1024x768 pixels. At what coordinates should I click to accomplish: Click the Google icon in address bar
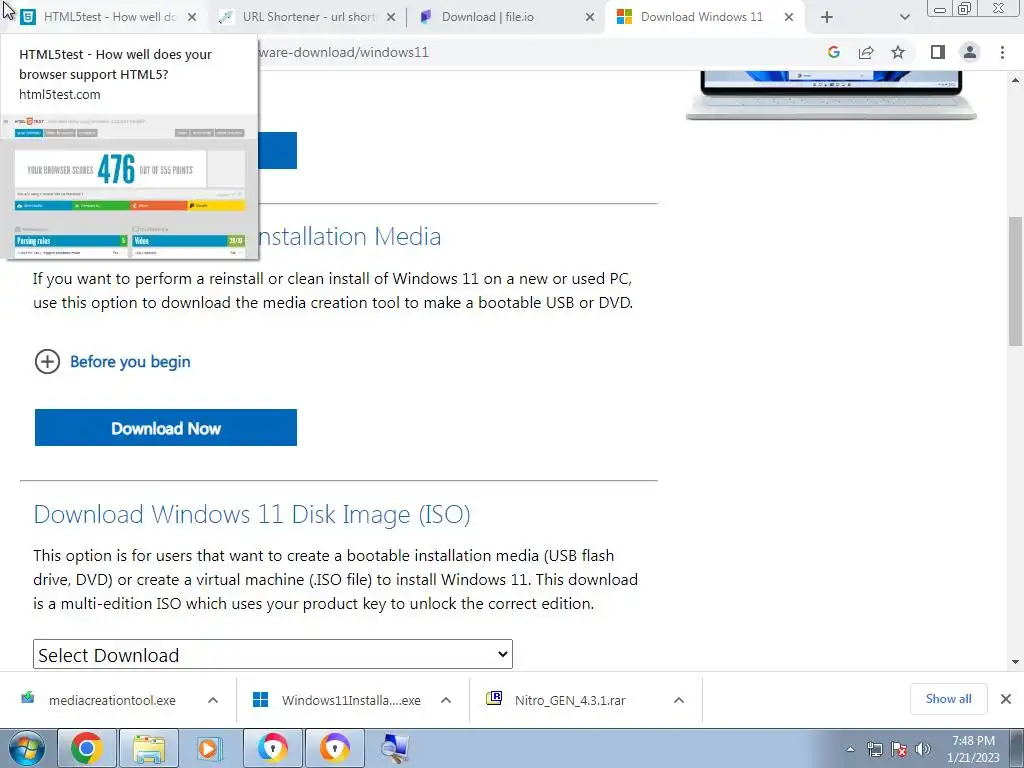[x=833, y=52]
